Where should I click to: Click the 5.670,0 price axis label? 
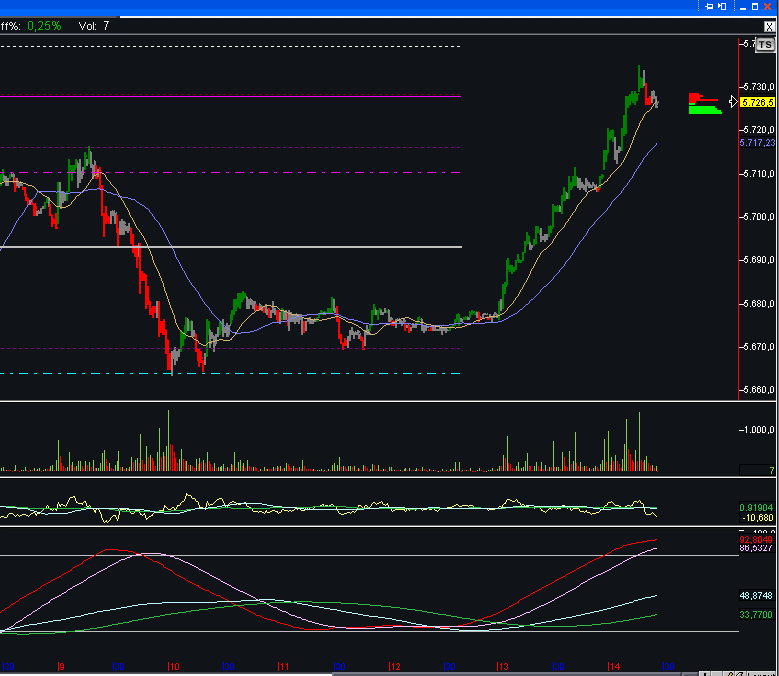point(759,347)
